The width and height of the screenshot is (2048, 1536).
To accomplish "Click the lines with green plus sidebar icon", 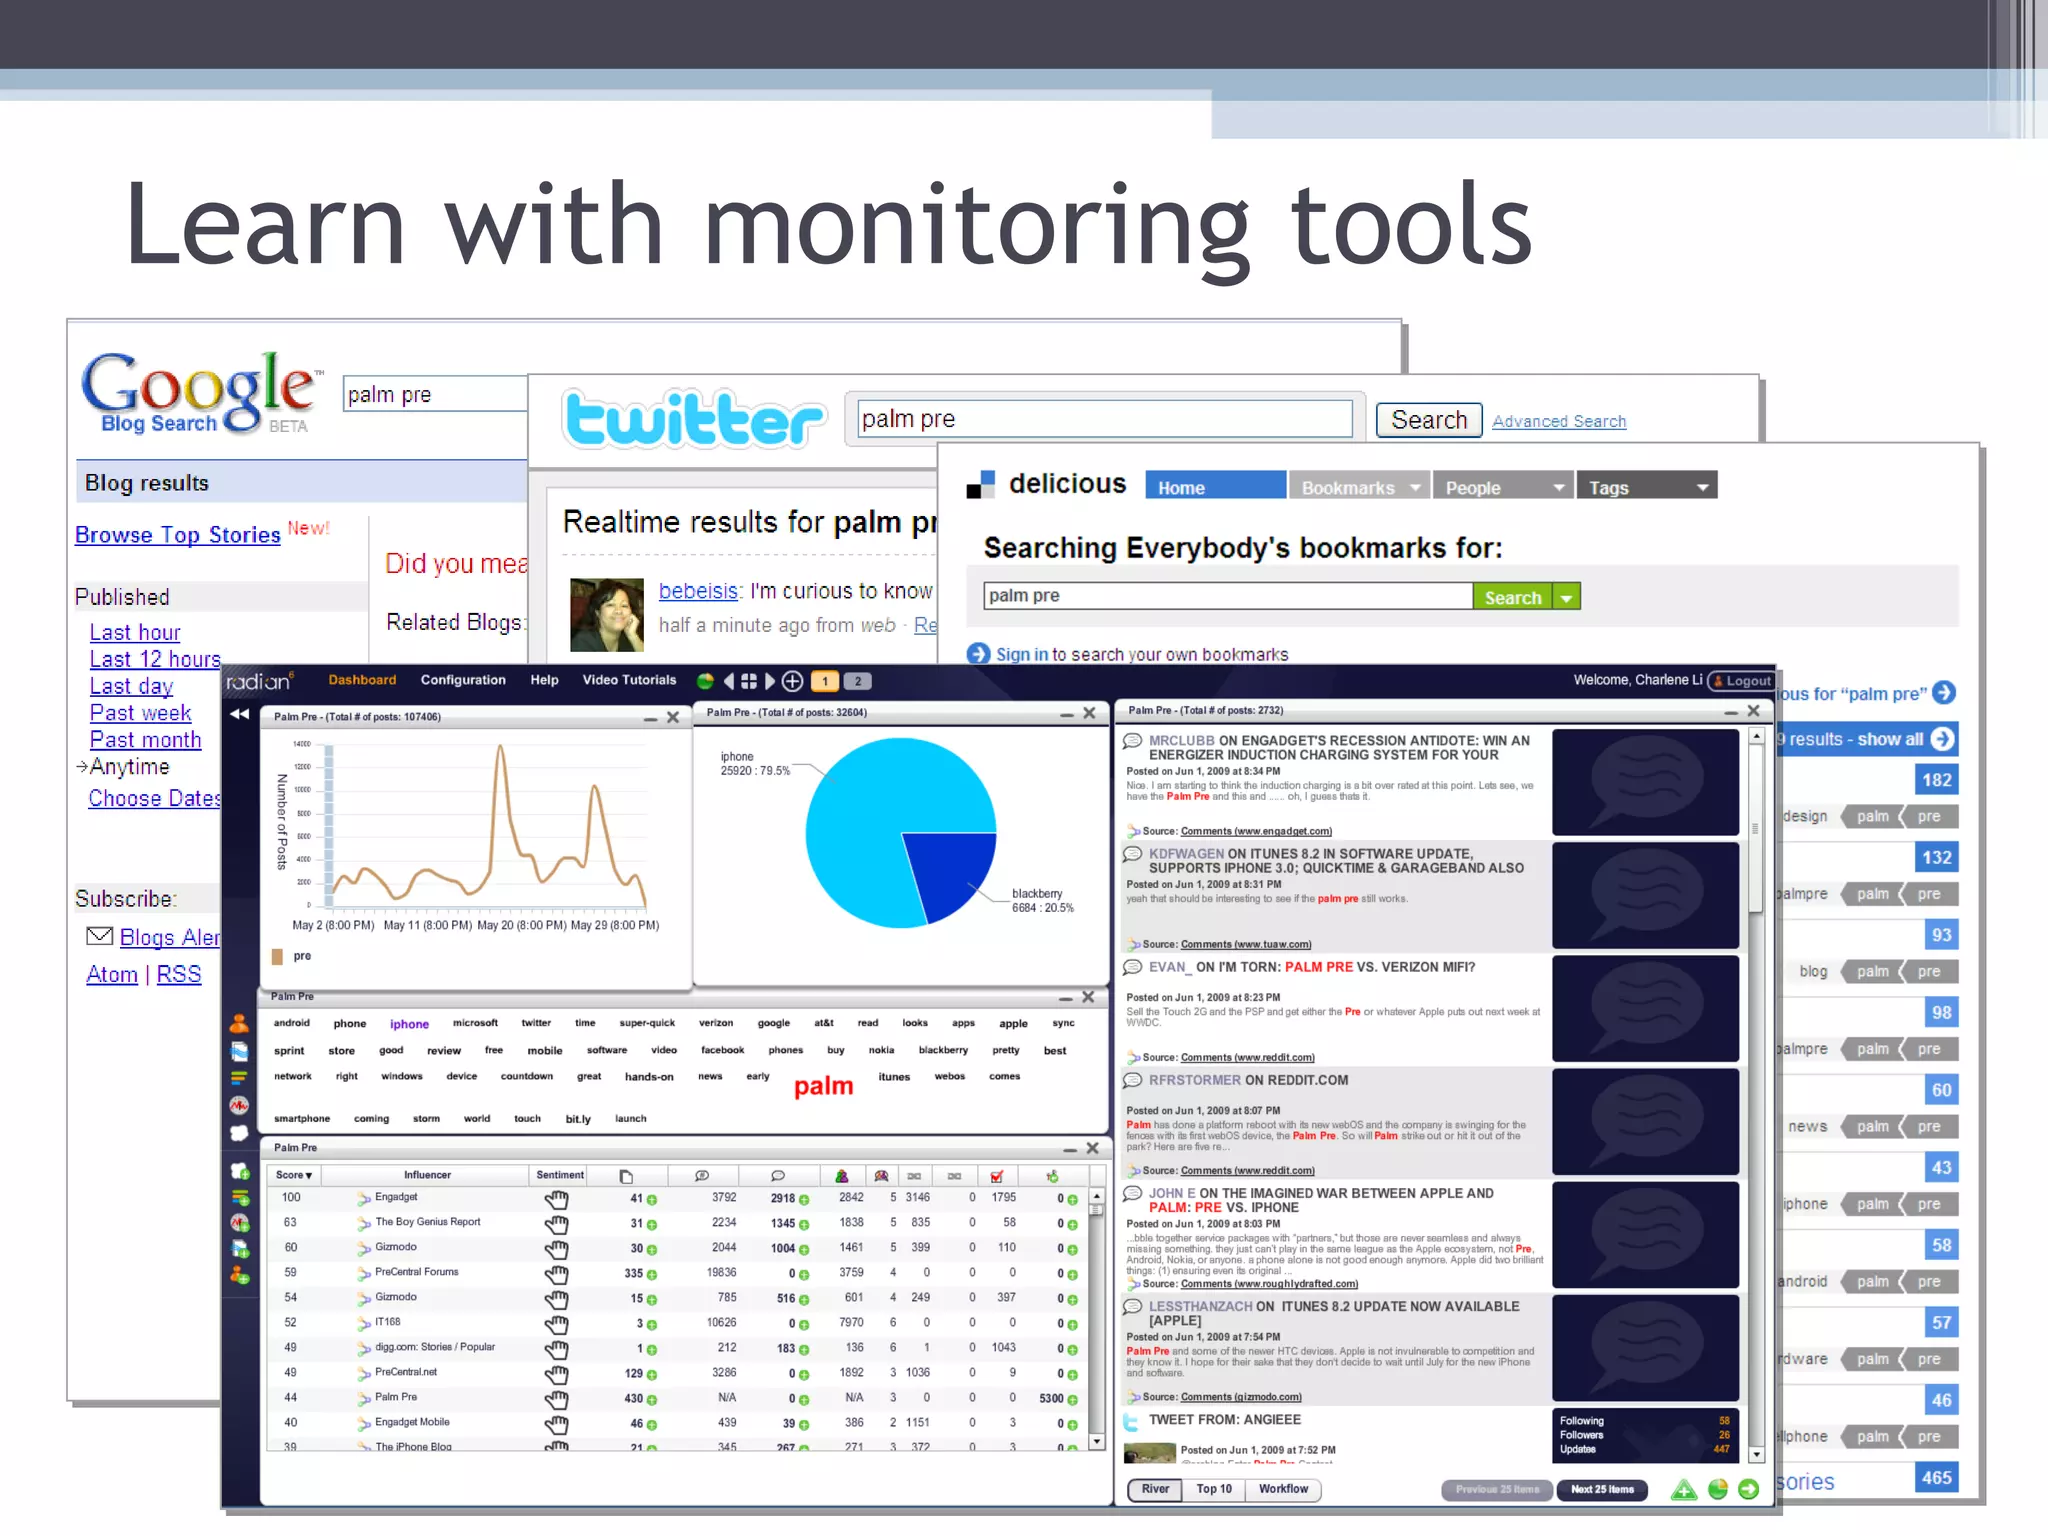I will click(240, 1197).
